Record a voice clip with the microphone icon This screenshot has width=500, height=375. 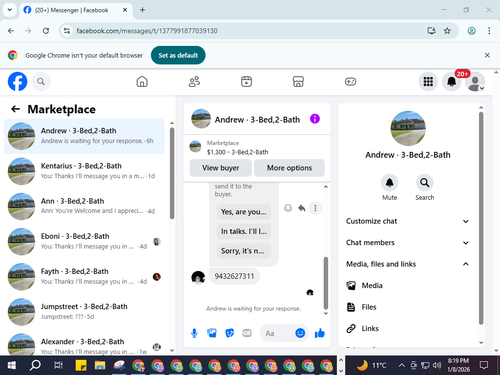[x=194, y=333]
